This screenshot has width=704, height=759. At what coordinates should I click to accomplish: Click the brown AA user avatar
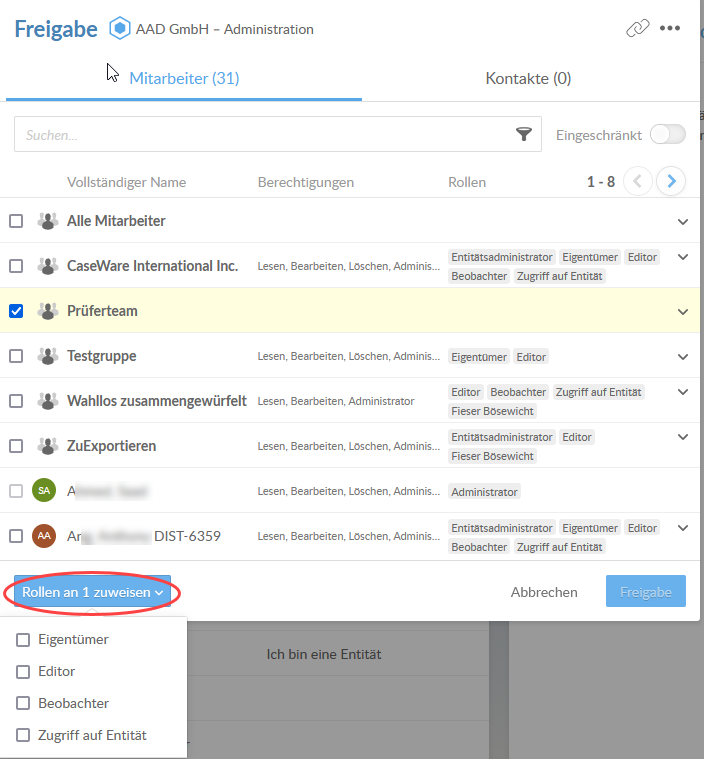point(44,536)
